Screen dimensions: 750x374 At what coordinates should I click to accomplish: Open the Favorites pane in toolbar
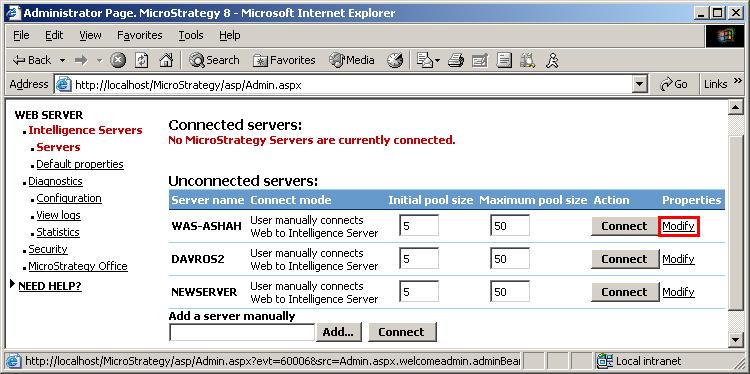pyautogui.click(x=284, y=60)
